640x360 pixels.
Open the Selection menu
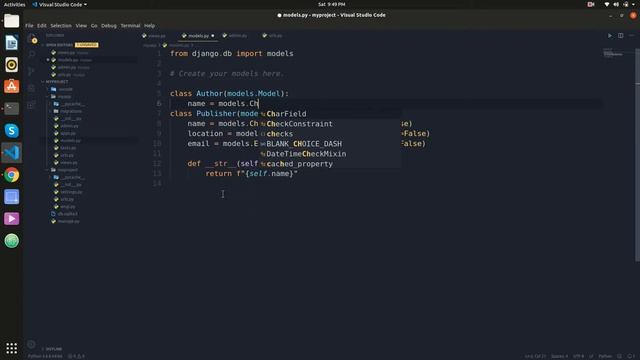point(61,25)
